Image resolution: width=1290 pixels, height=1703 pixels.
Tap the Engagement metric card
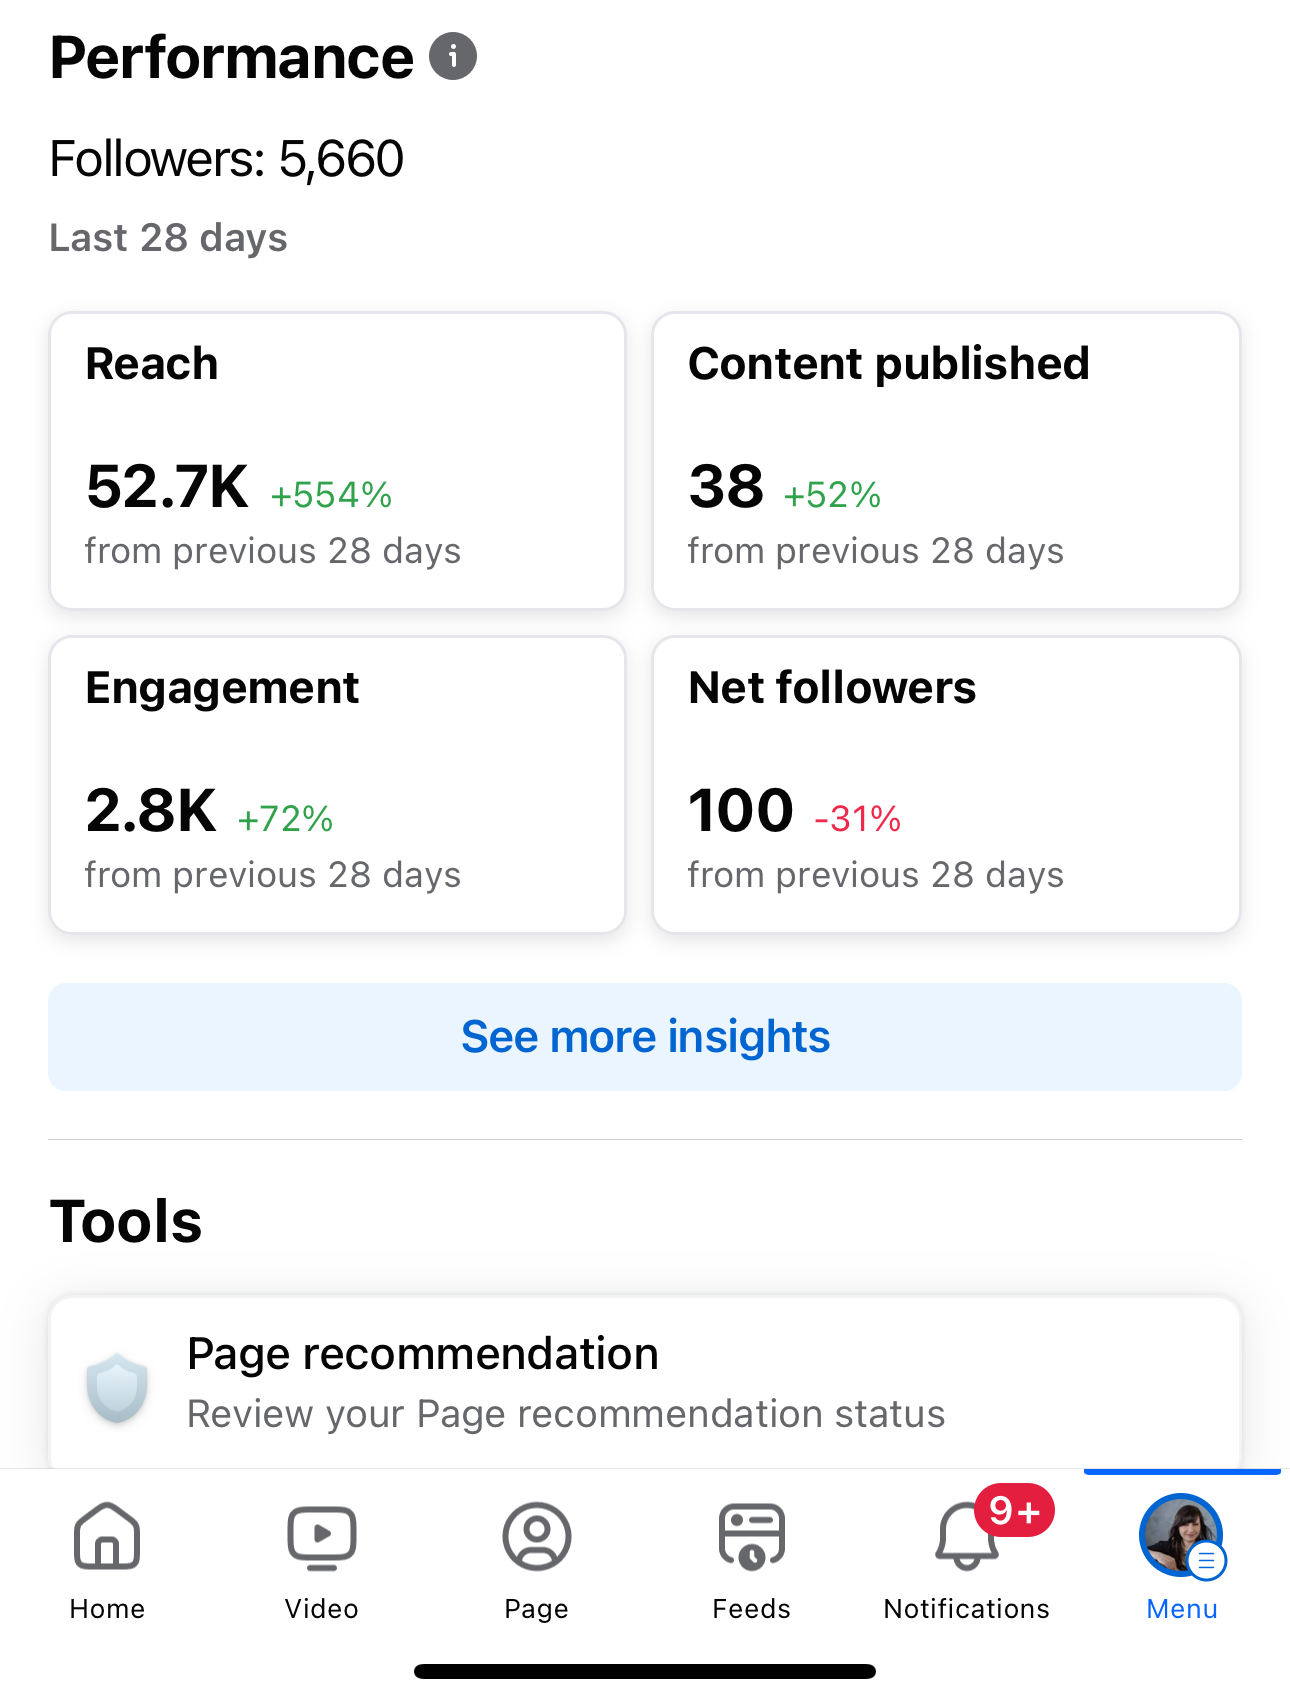337,785
